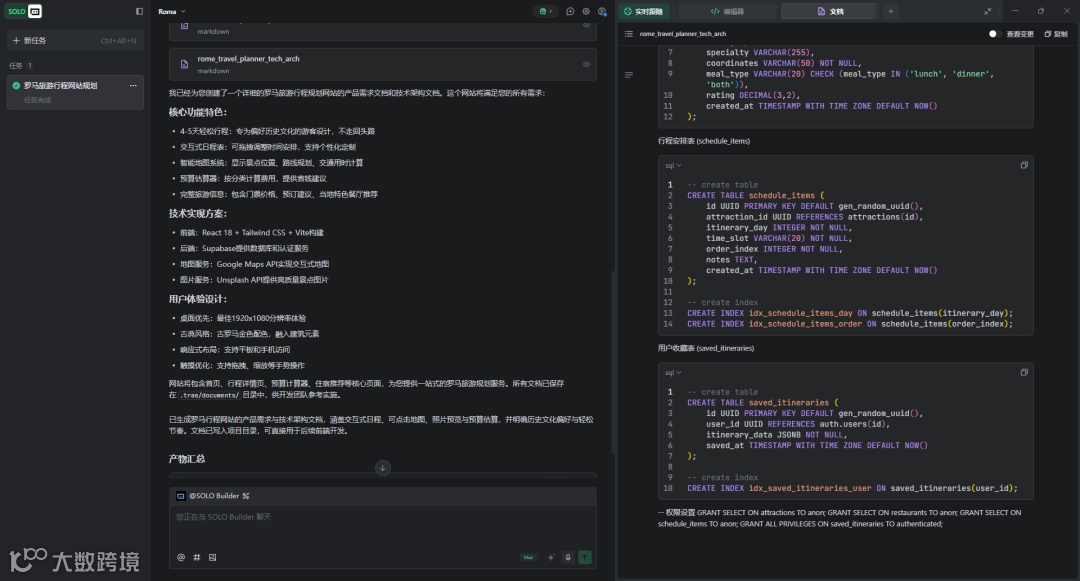Open the green agent dropdown in header
The width and height of the screenshot is (1080, 581).
pyautogui.click(x=546, y=12)
